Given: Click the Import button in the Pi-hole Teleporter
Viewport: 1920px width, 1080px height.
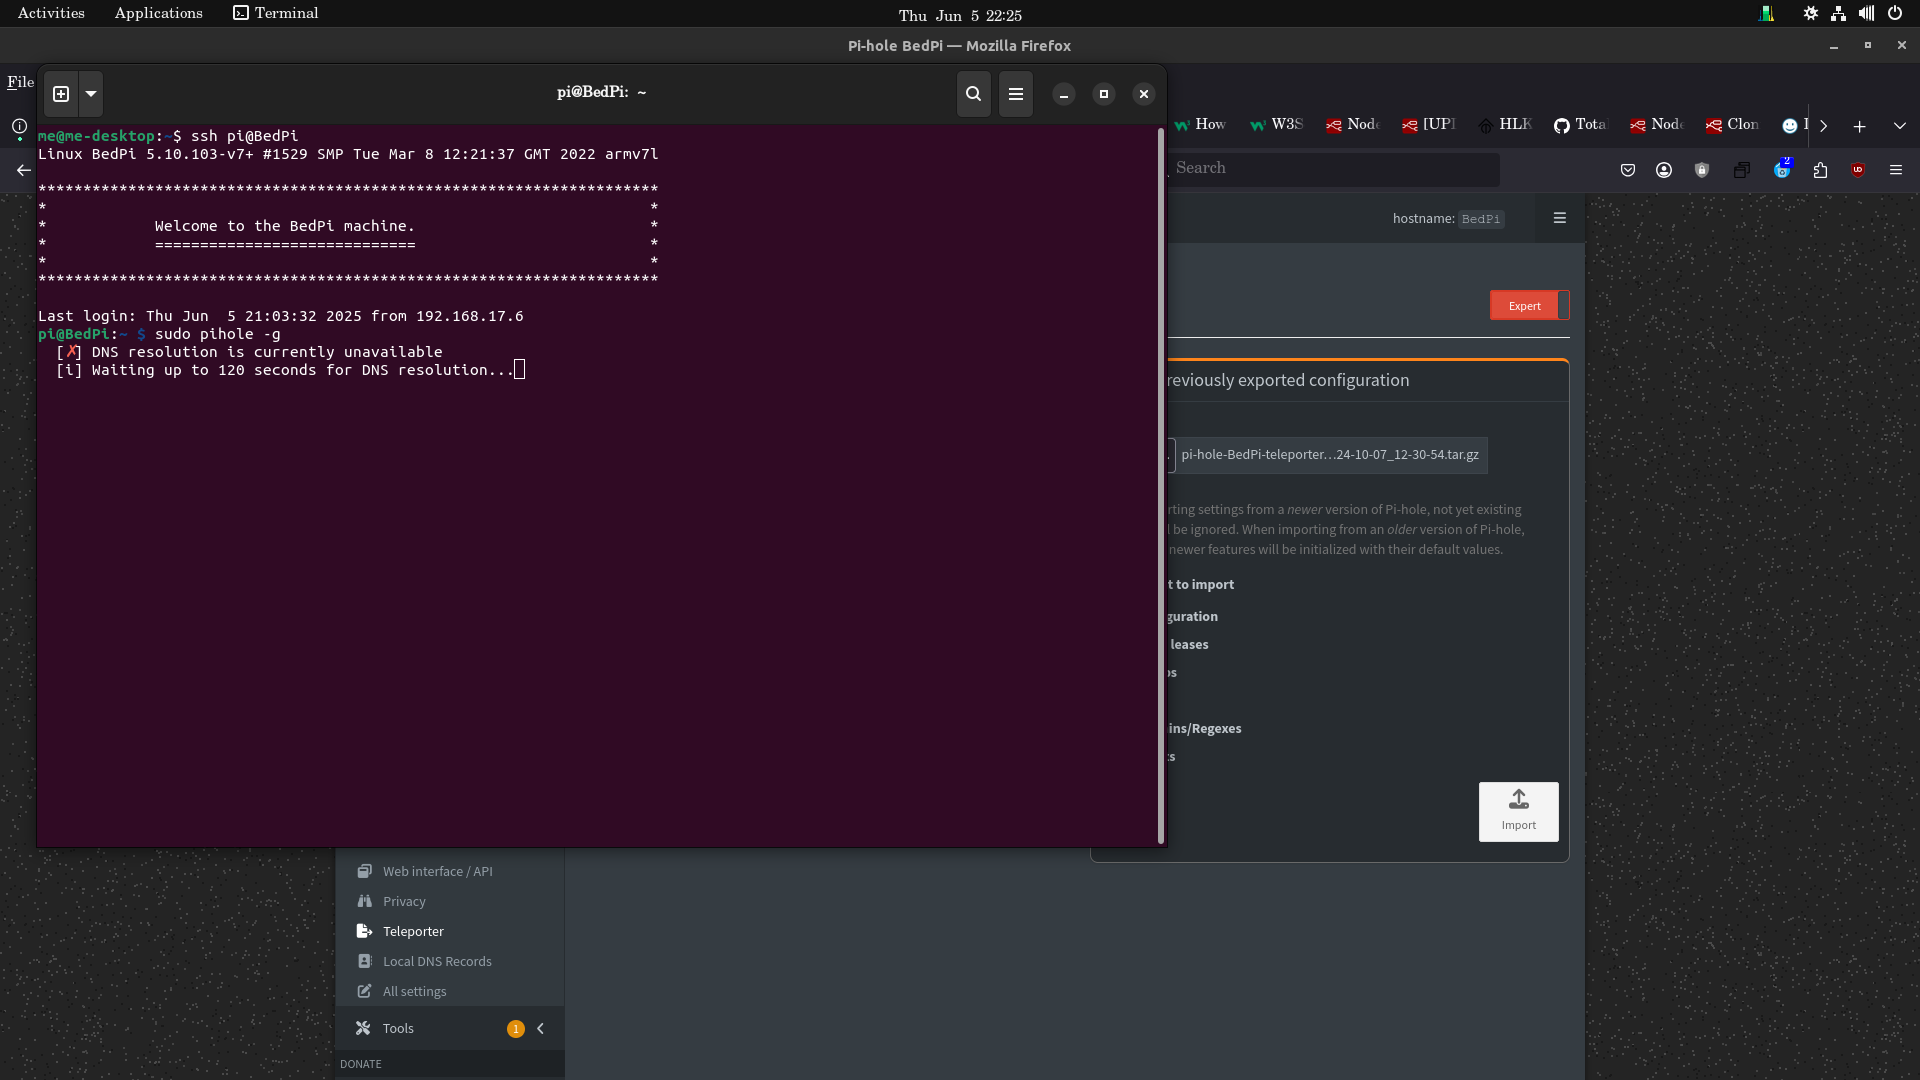Looking at the screenshot, I should coord(1518,812).
